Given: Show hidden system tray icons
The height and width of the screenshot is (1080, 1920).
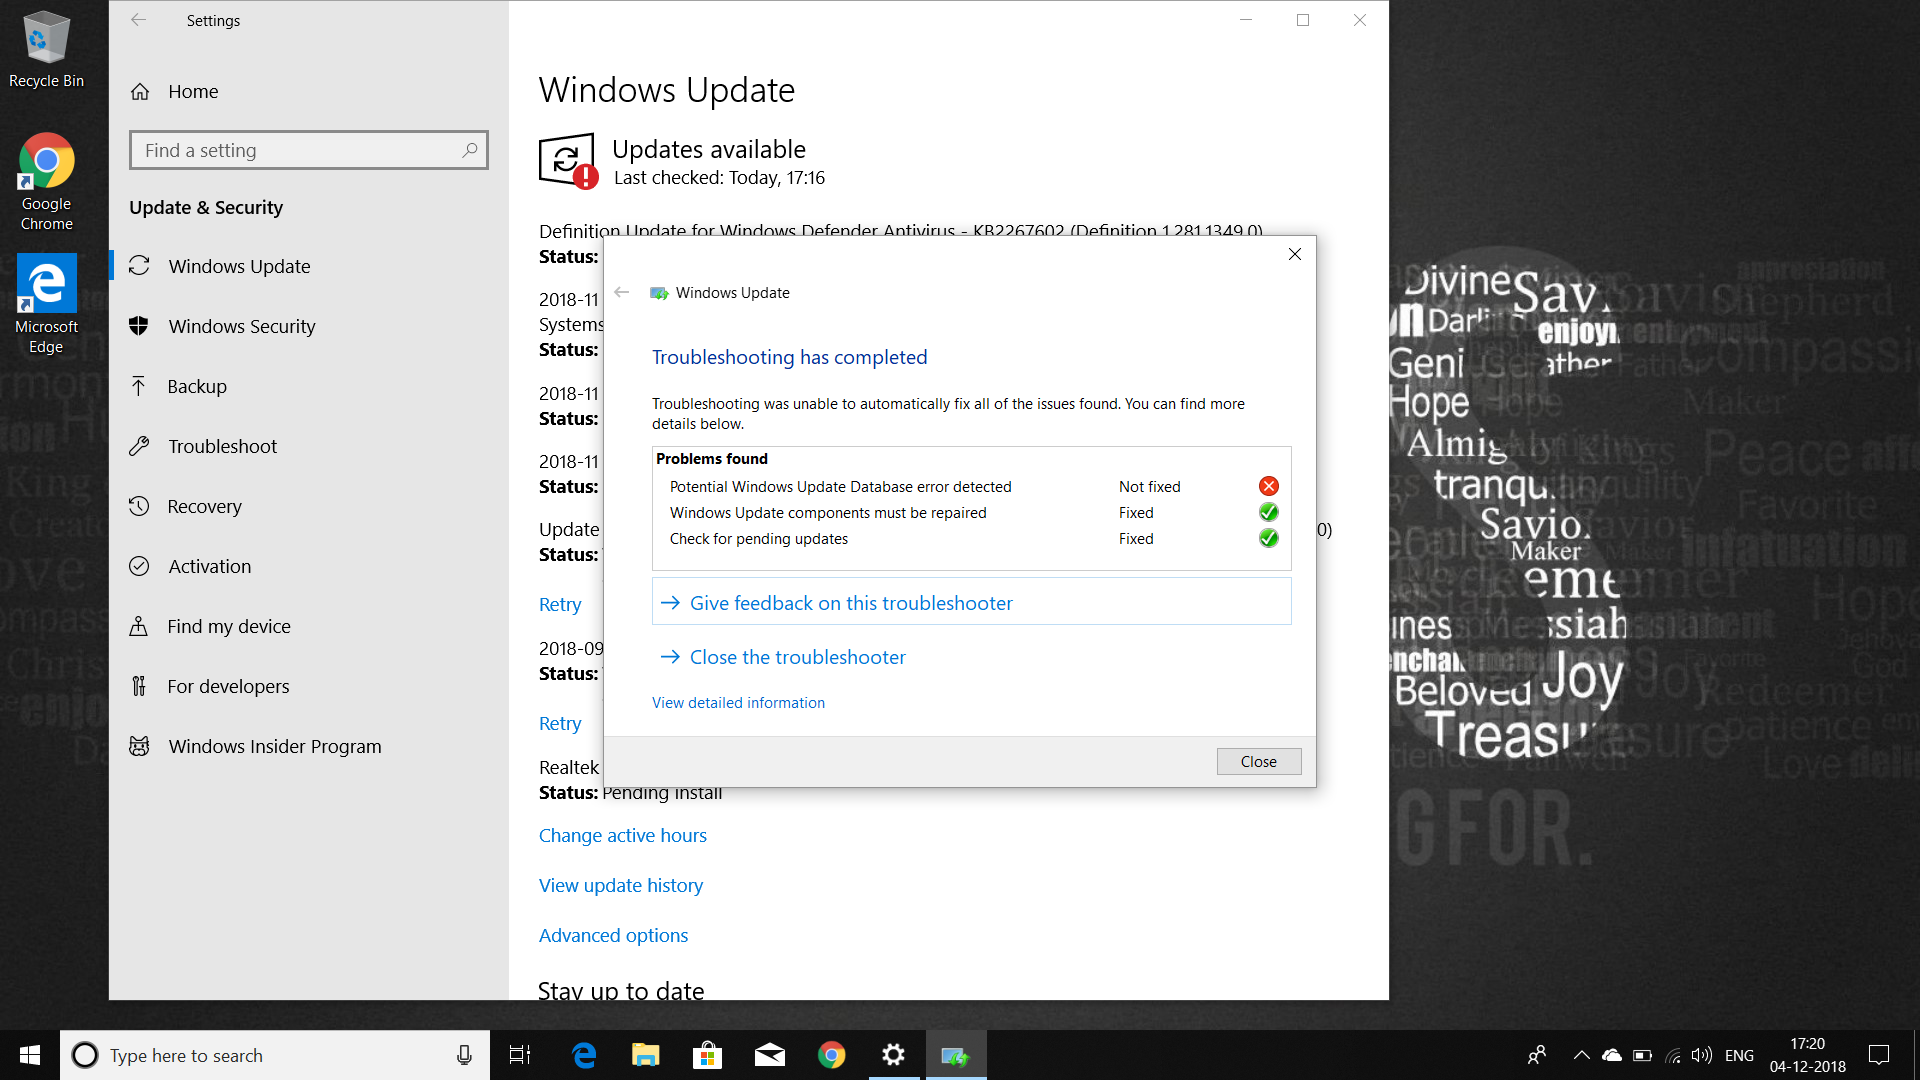Looking at the screenshot, I should [x=1581, y=1055].
